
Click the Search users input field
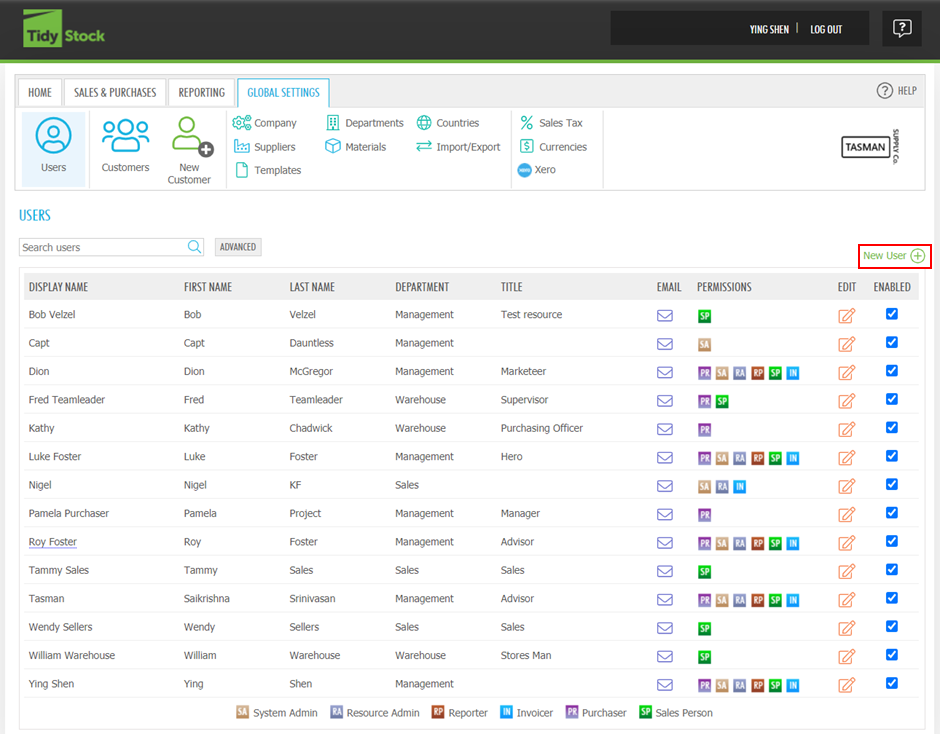coord(102,247)
